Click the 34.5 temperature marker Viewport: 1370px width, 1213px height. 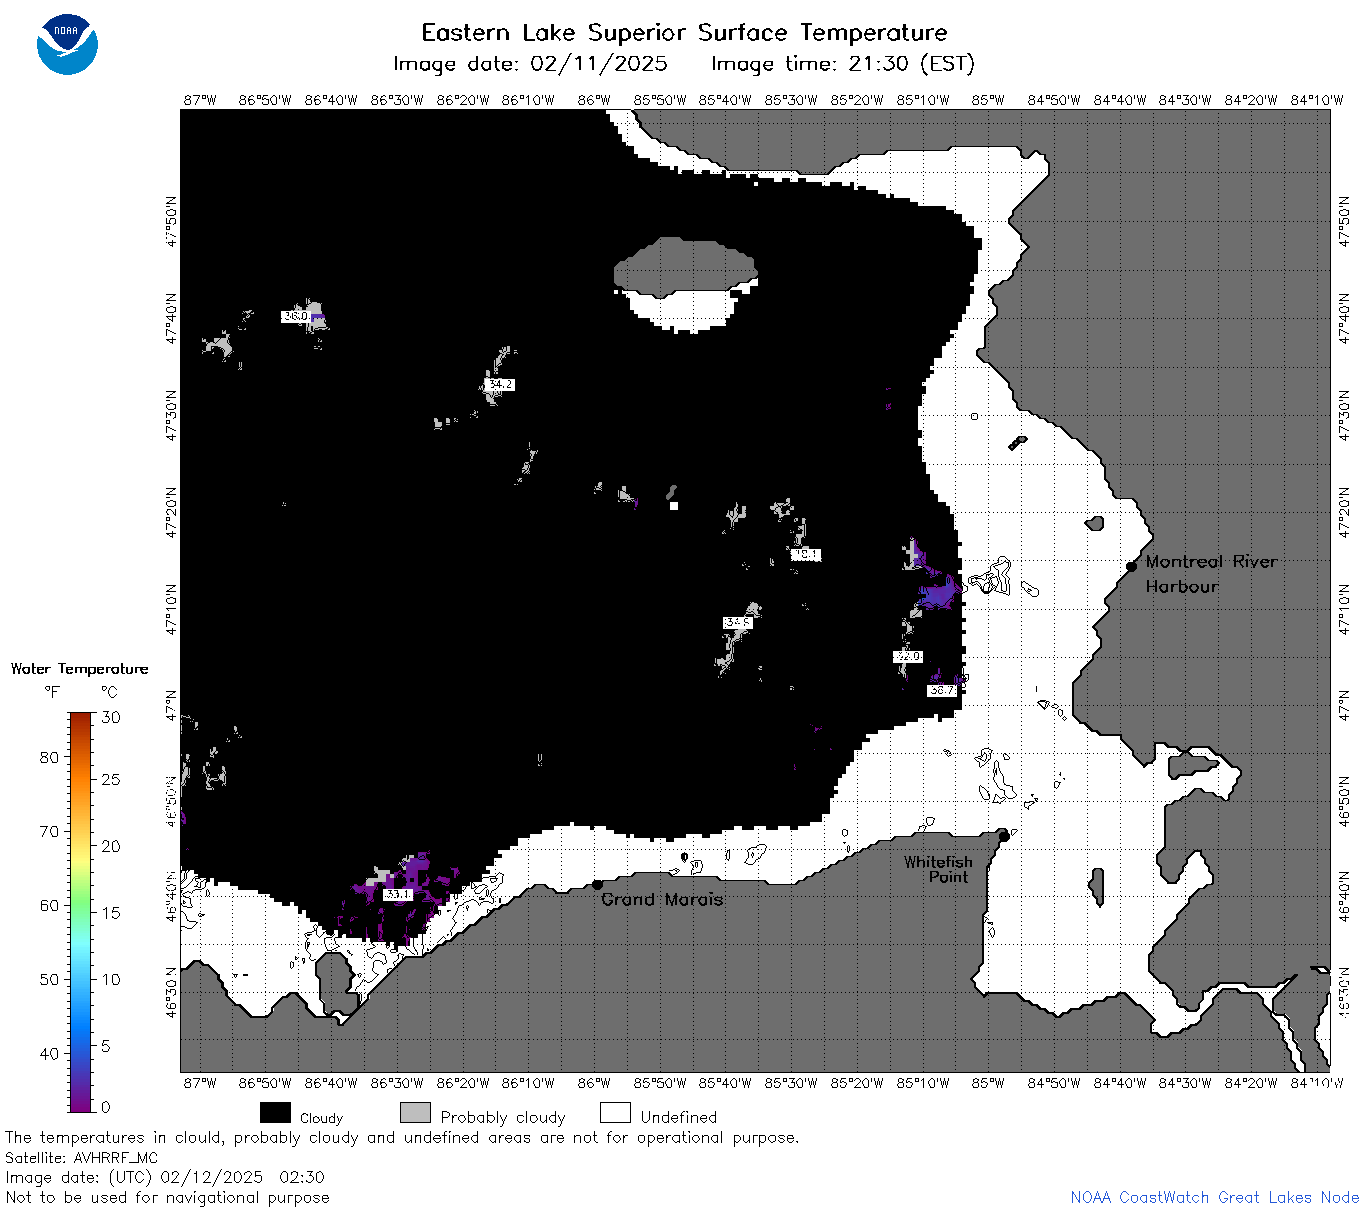(738, 622)
